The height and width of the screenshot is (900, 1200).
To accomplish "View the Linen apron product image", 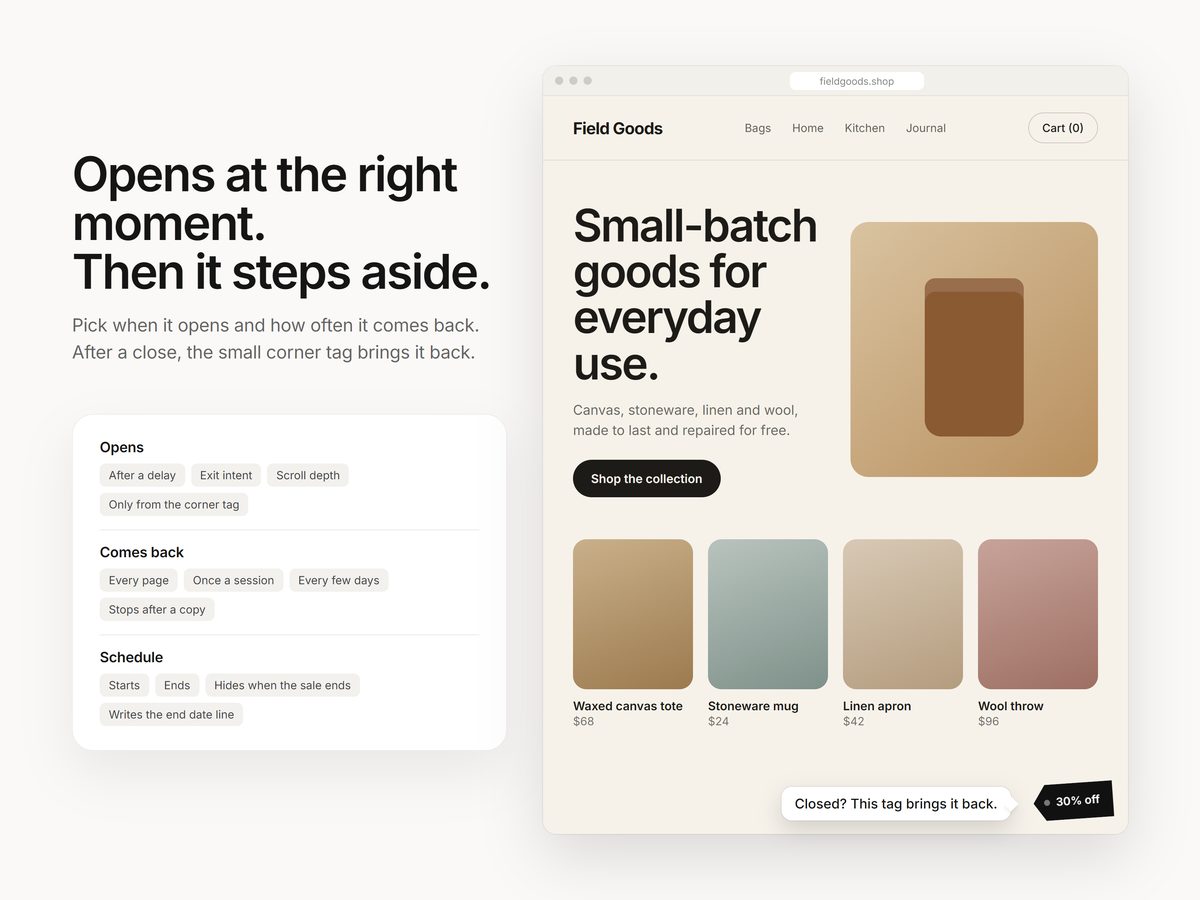I will (x=903, y=614).
